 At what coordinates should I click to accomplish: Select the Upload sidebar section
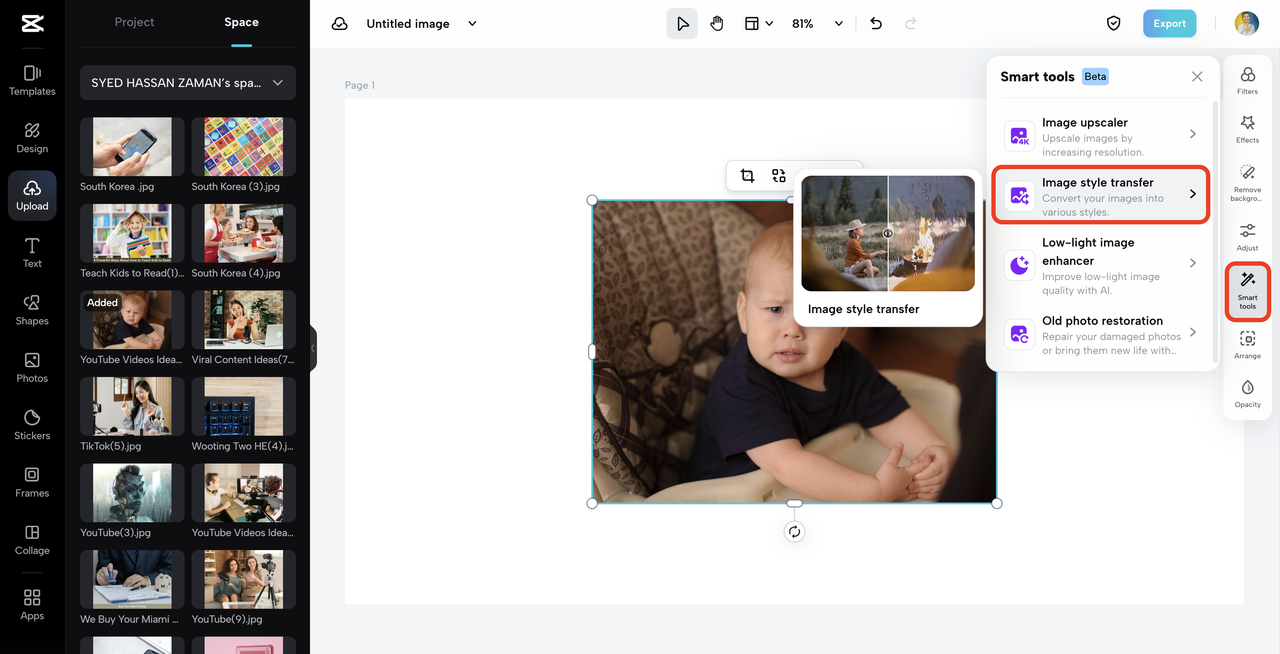click(32, 195)
